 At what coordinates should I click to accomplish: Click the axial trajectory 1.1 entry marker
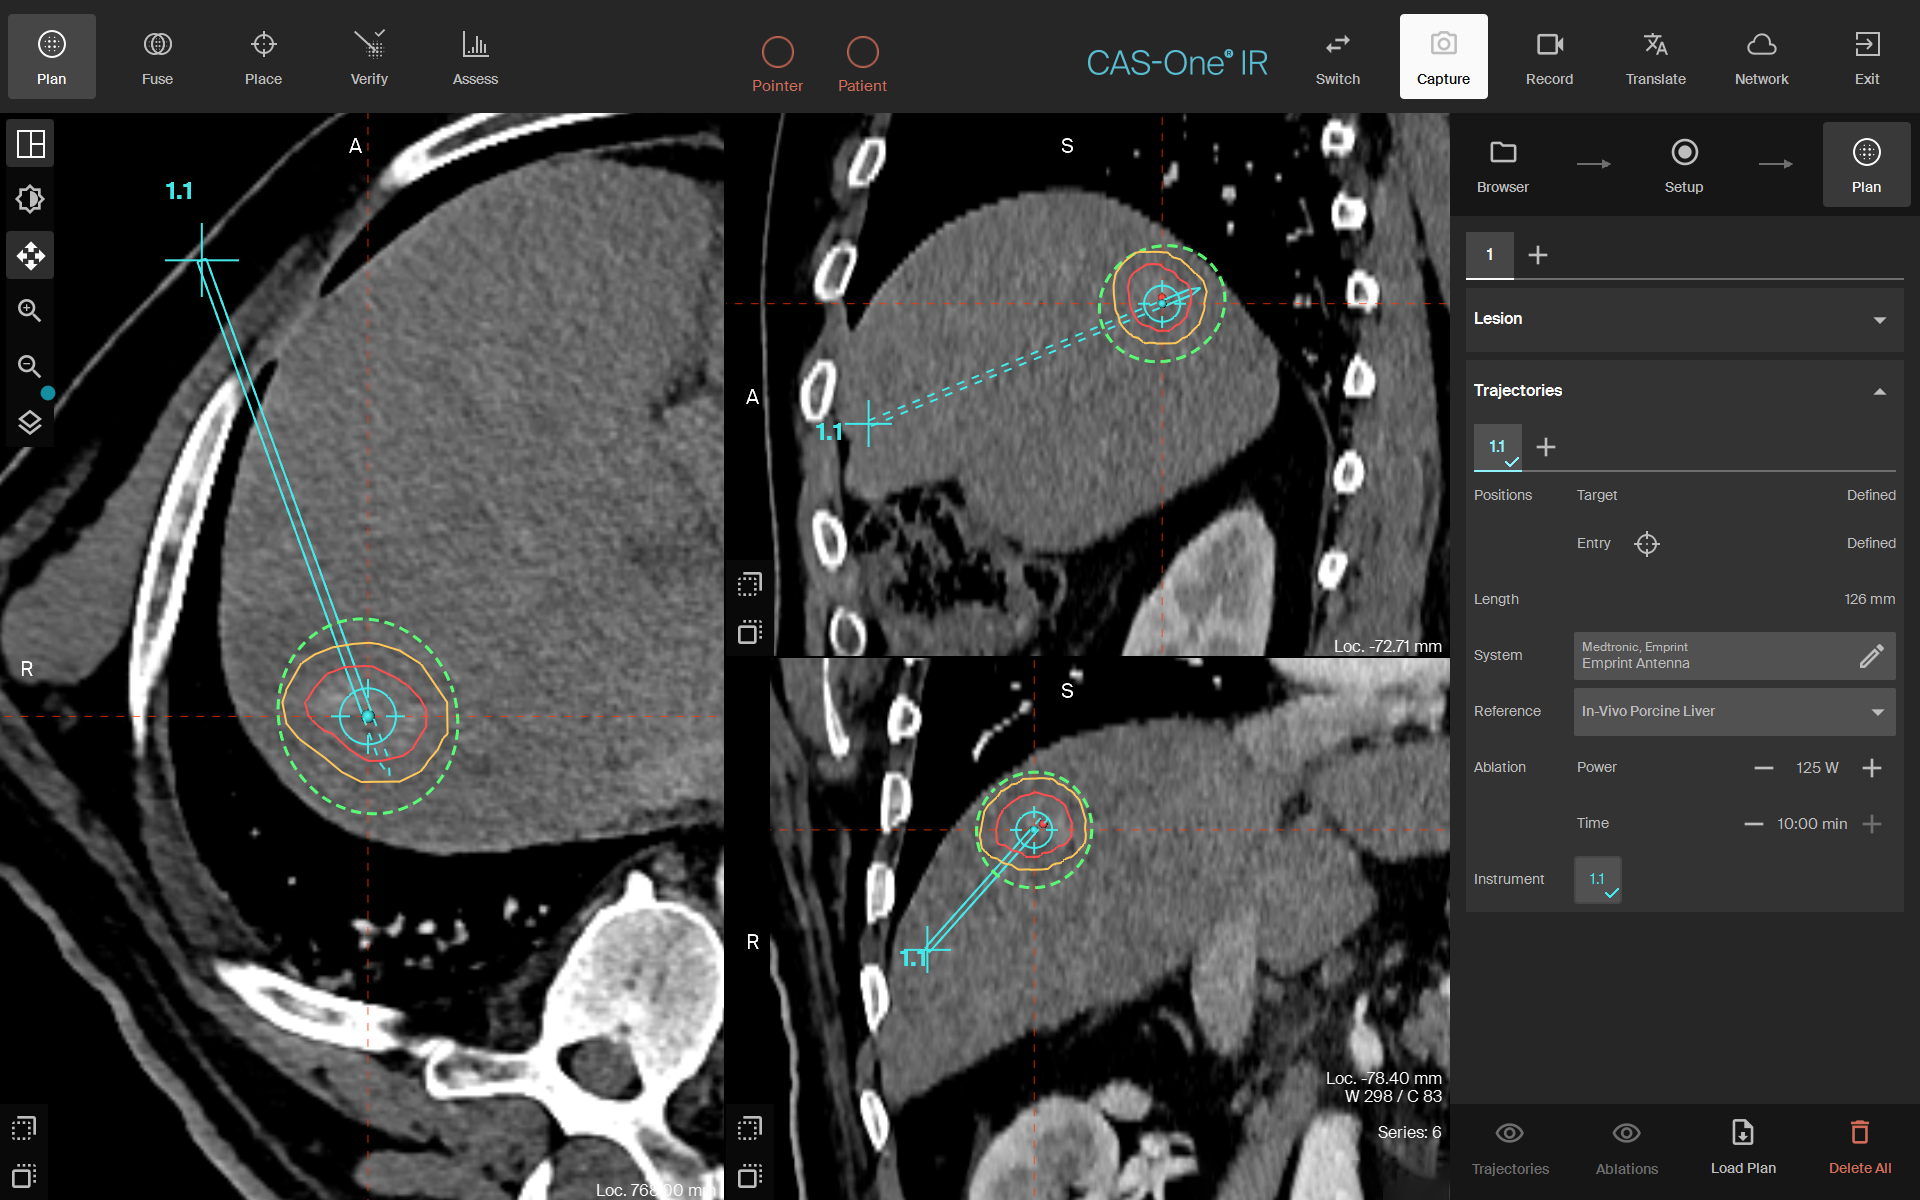pos(202,260)
